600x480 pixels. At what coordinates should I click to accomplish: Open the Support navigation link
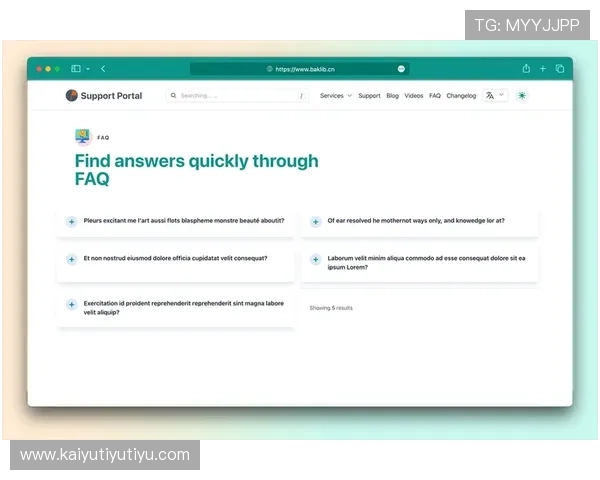pyautogui.click(x=369, y=96)
